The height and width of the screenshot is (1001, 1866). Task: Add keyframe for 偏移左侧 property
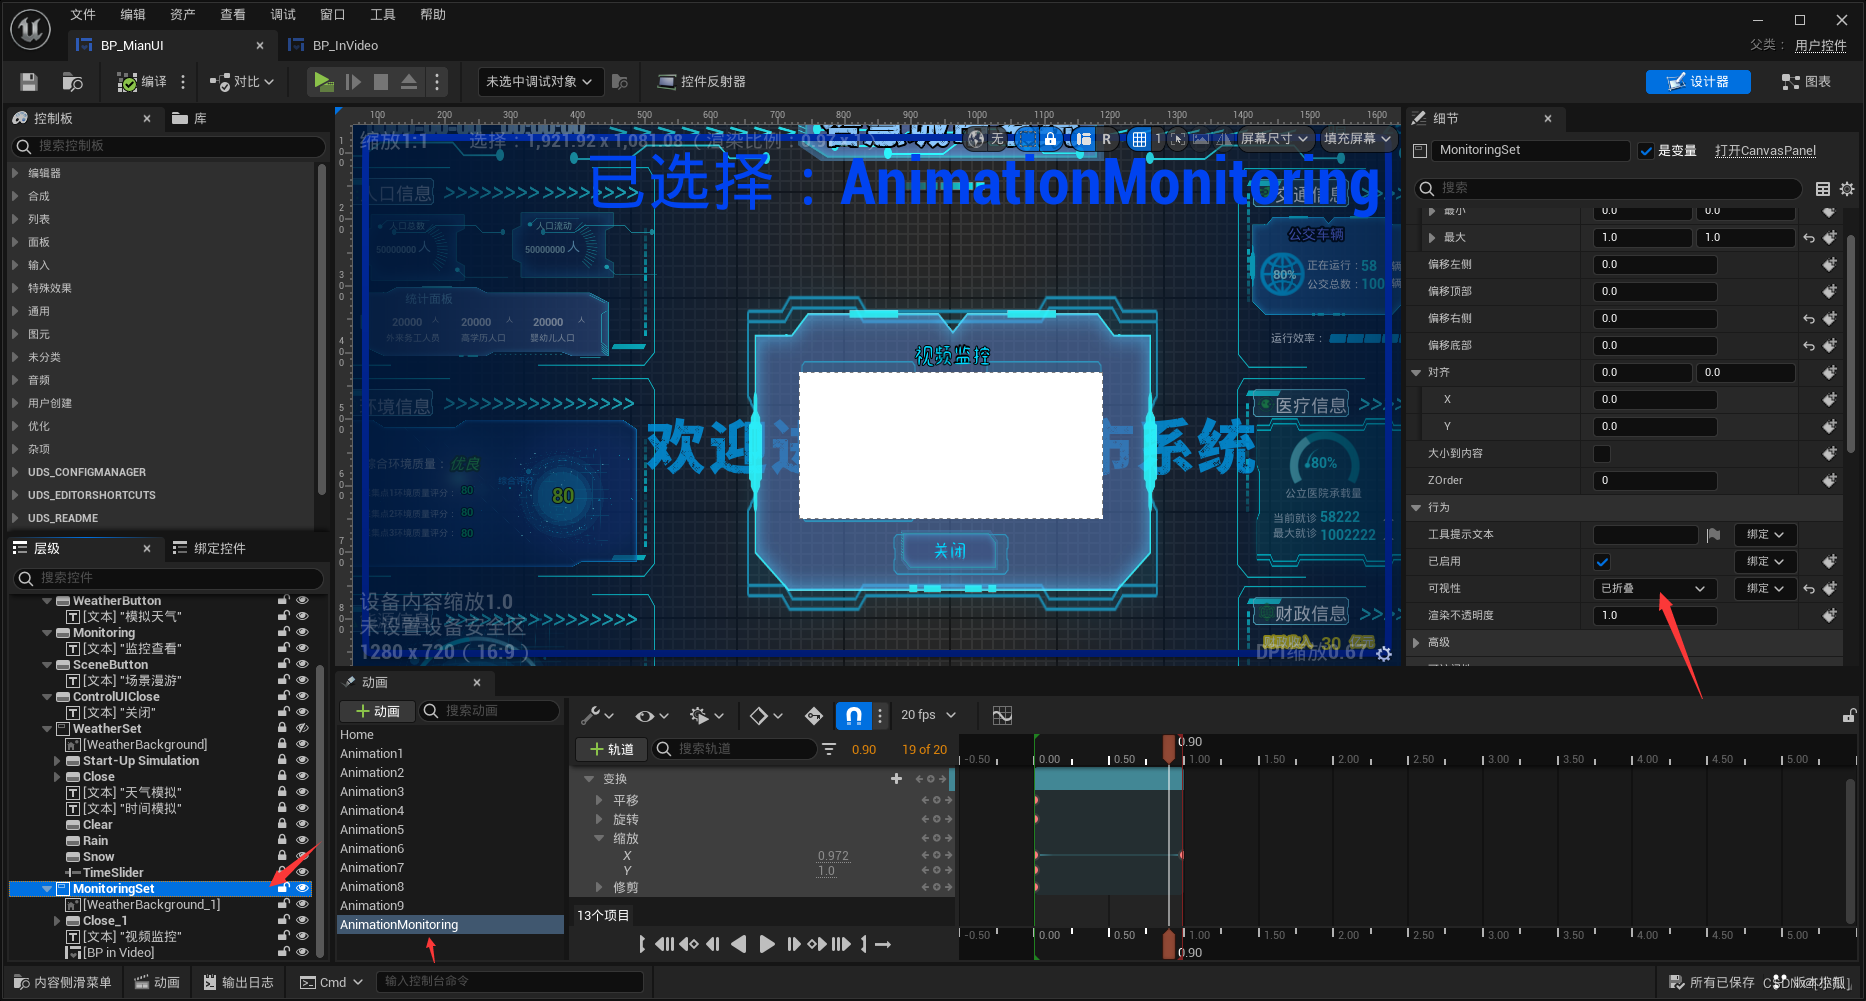(x=1830, y=265)
